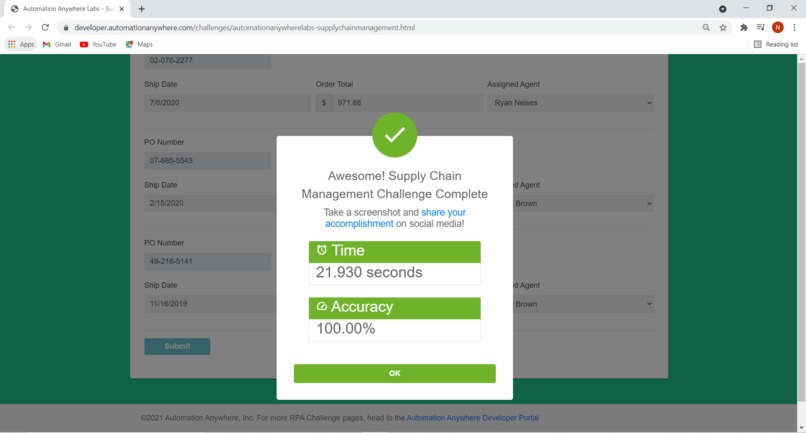This screenshot has width=806, height=433.
Task: Click the address bar URL
Action: click(245, 28)
